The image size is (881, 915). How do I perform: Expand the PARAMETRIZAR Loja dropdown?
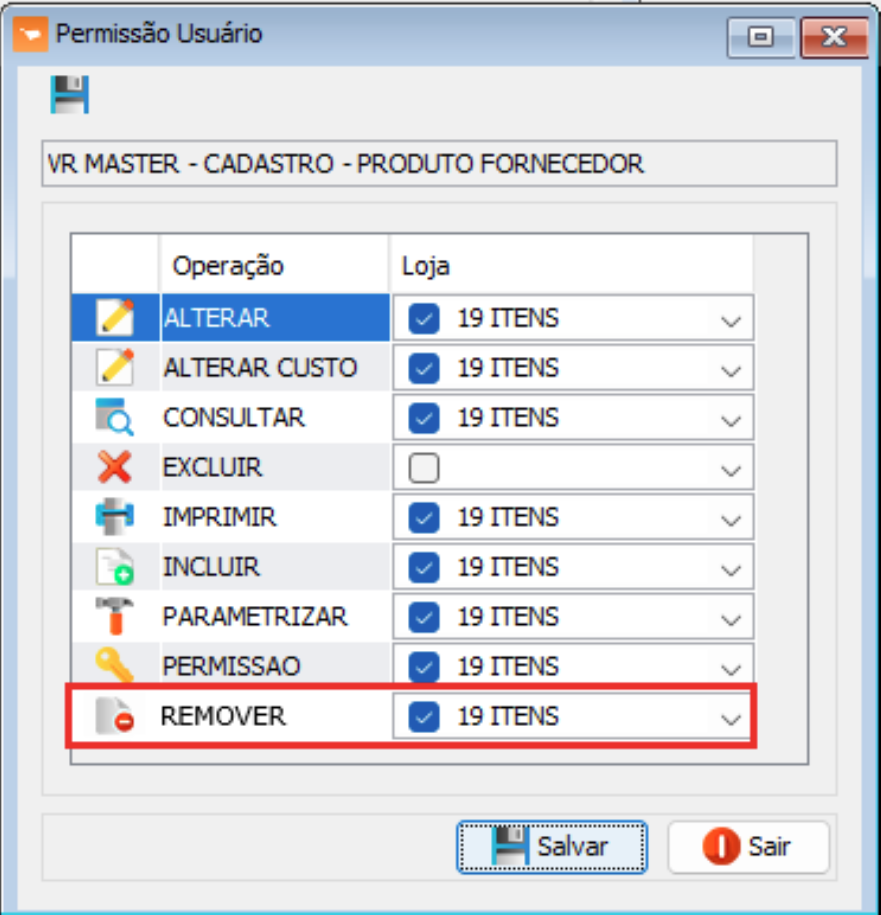click(731, 617)
